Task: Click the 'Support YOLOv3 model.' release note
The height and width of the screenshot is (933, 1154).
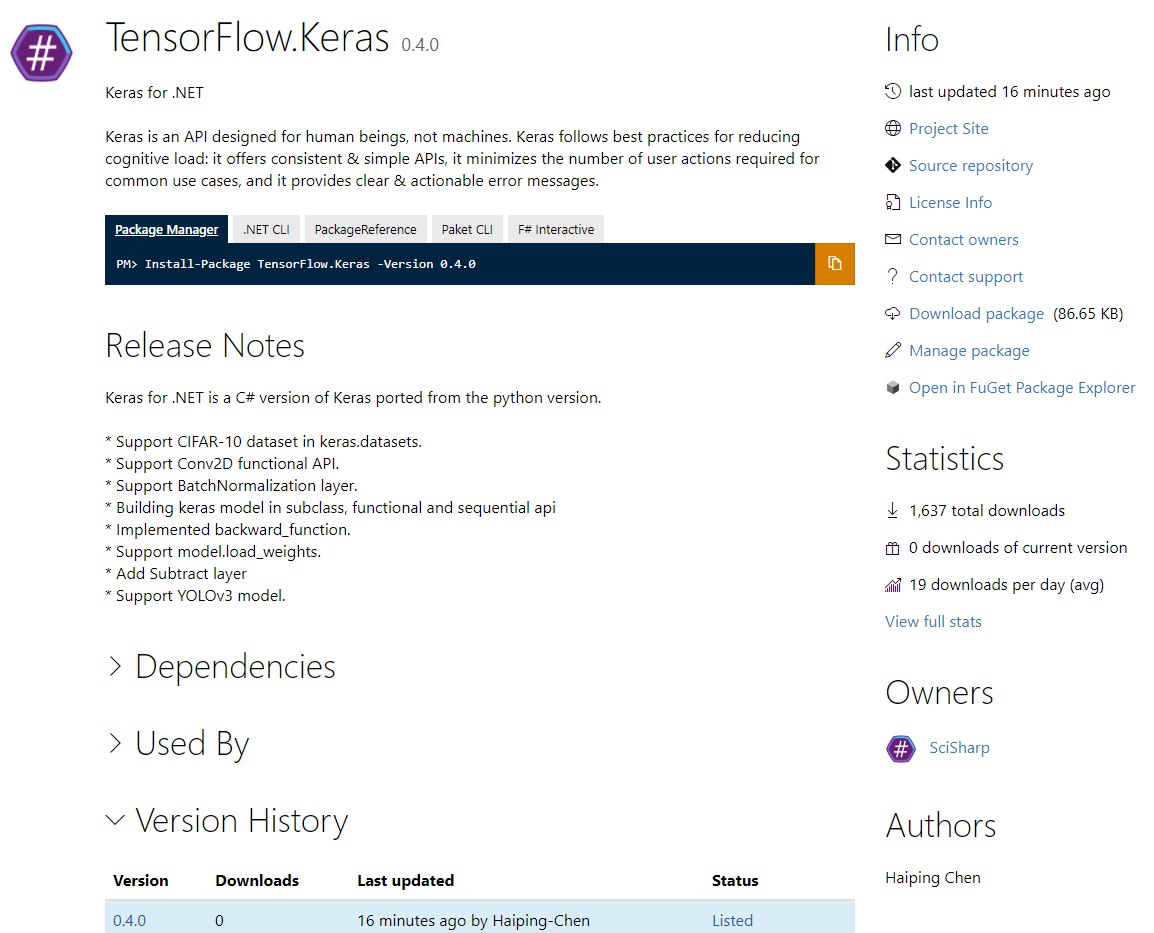Action: pos(195,595)
